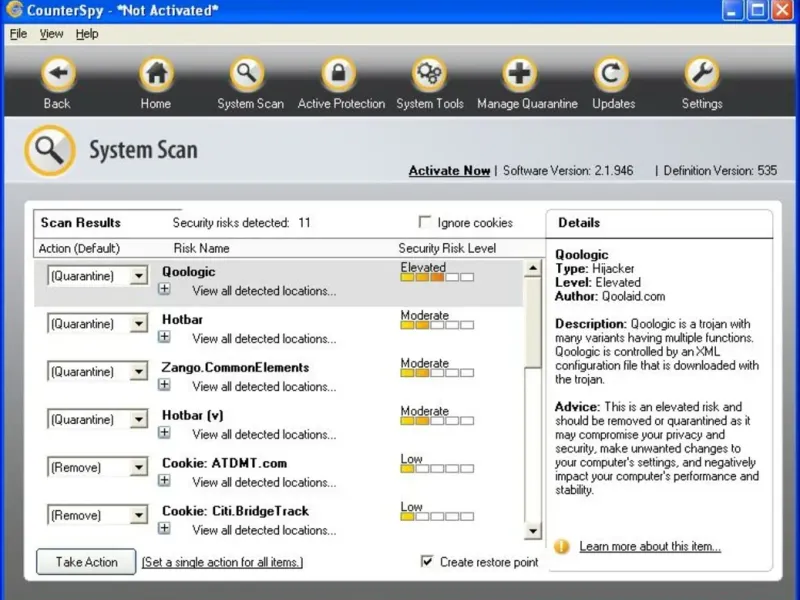The width and height of the screenshot is (800, 600).
Task: Click View all detected locations under Hotbar (v)
Action: pyautogui.click(x=264, y=434)
